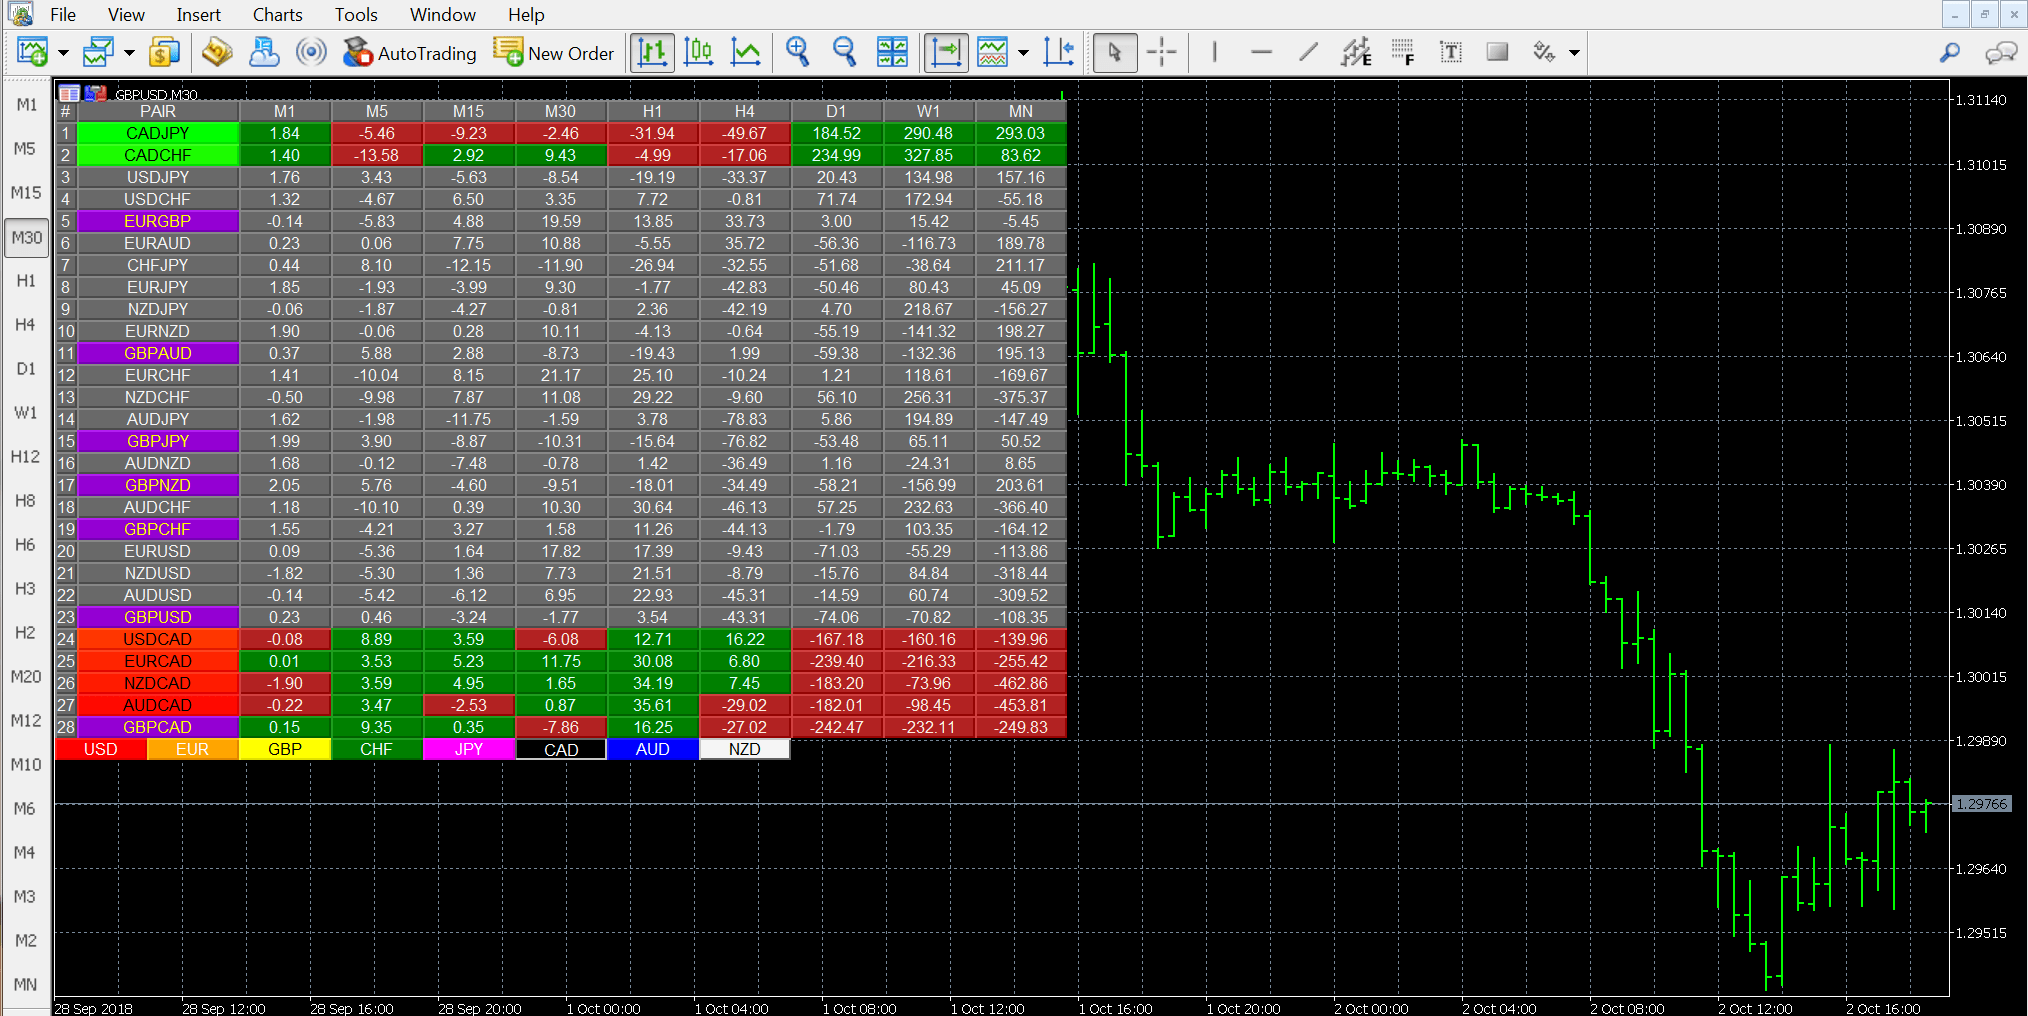Image resolution: width=2028 pixels, height=1016 pixels.
Task: Switch chart to Candlesticks mode
Action: click(698, 52)
